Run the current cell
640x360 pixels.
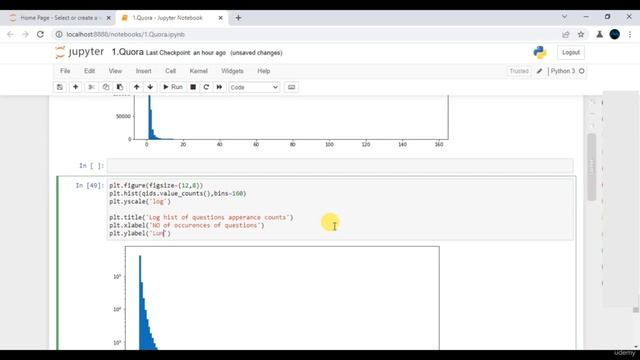pyautogui.click(x=173, y=87)
